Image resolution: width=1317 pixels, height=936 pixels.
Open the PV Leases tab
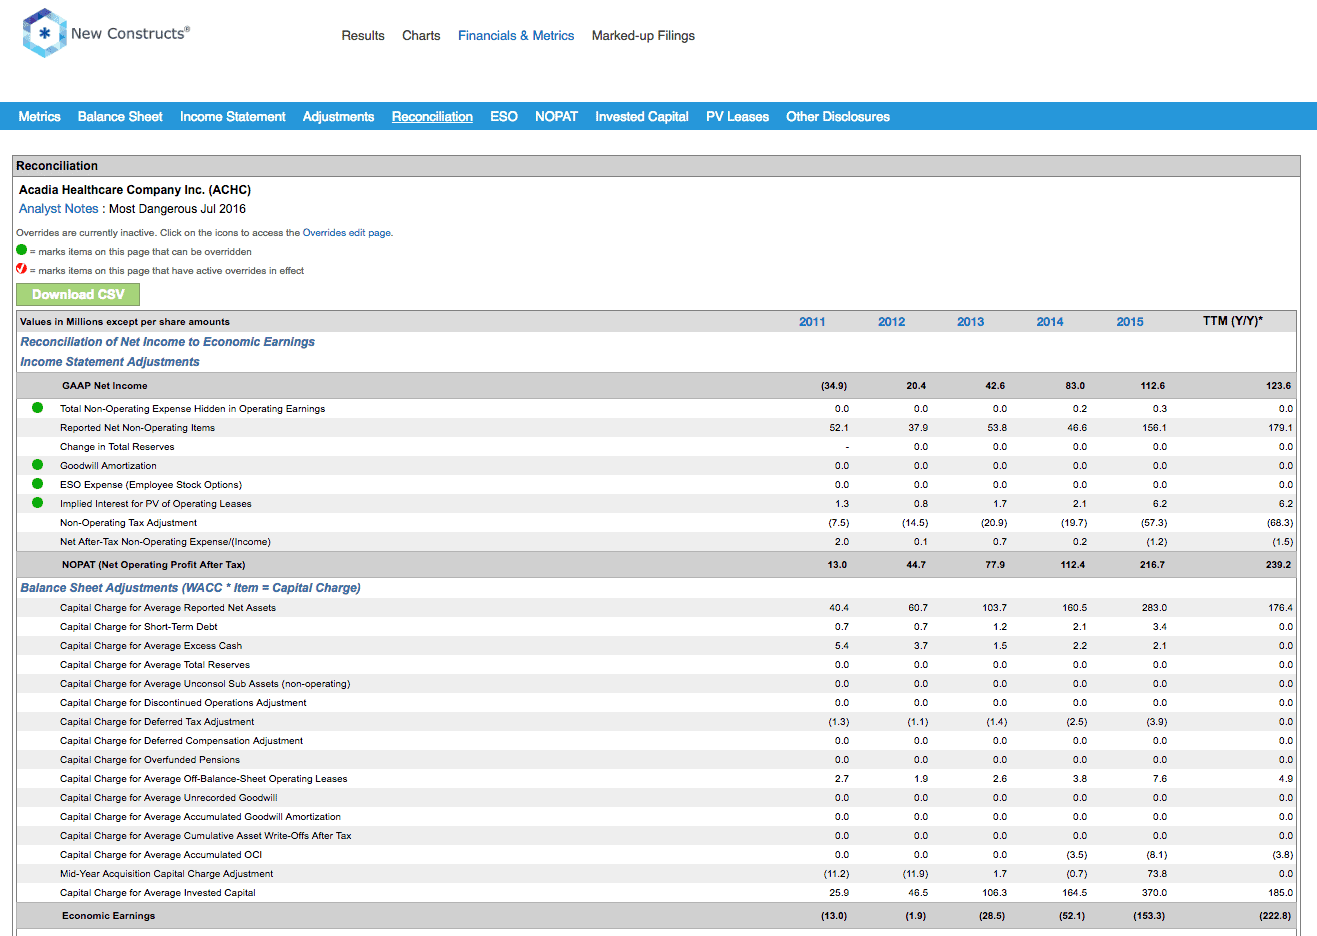click(x=737, y=116)
